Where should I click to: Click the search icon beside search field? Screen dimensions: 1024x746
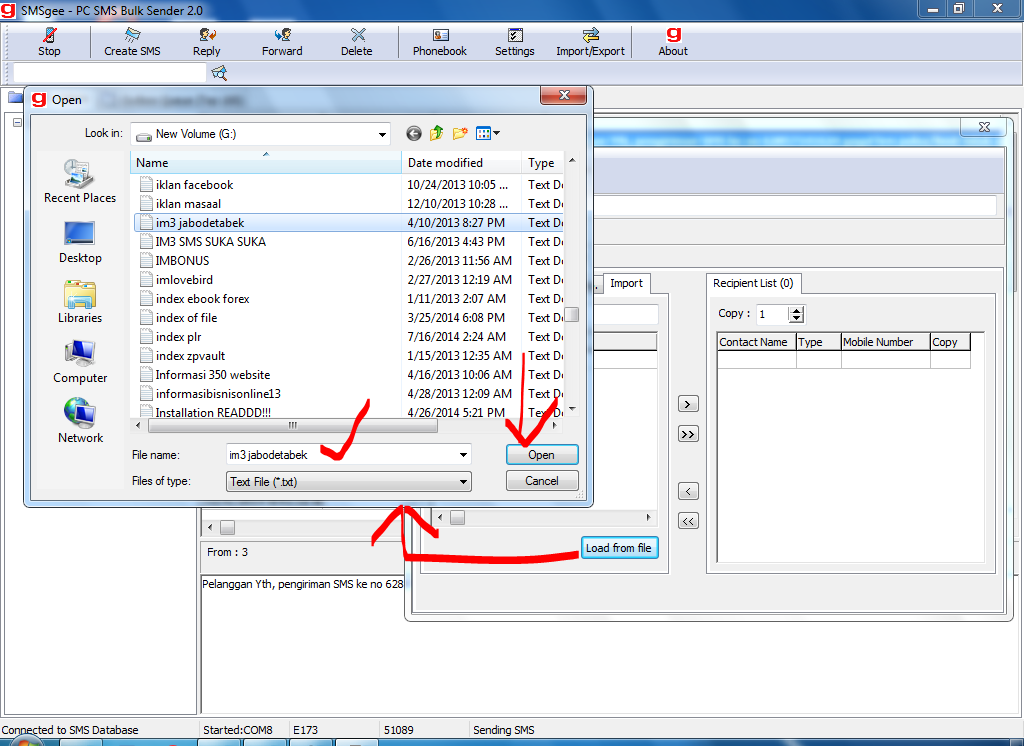219,73
